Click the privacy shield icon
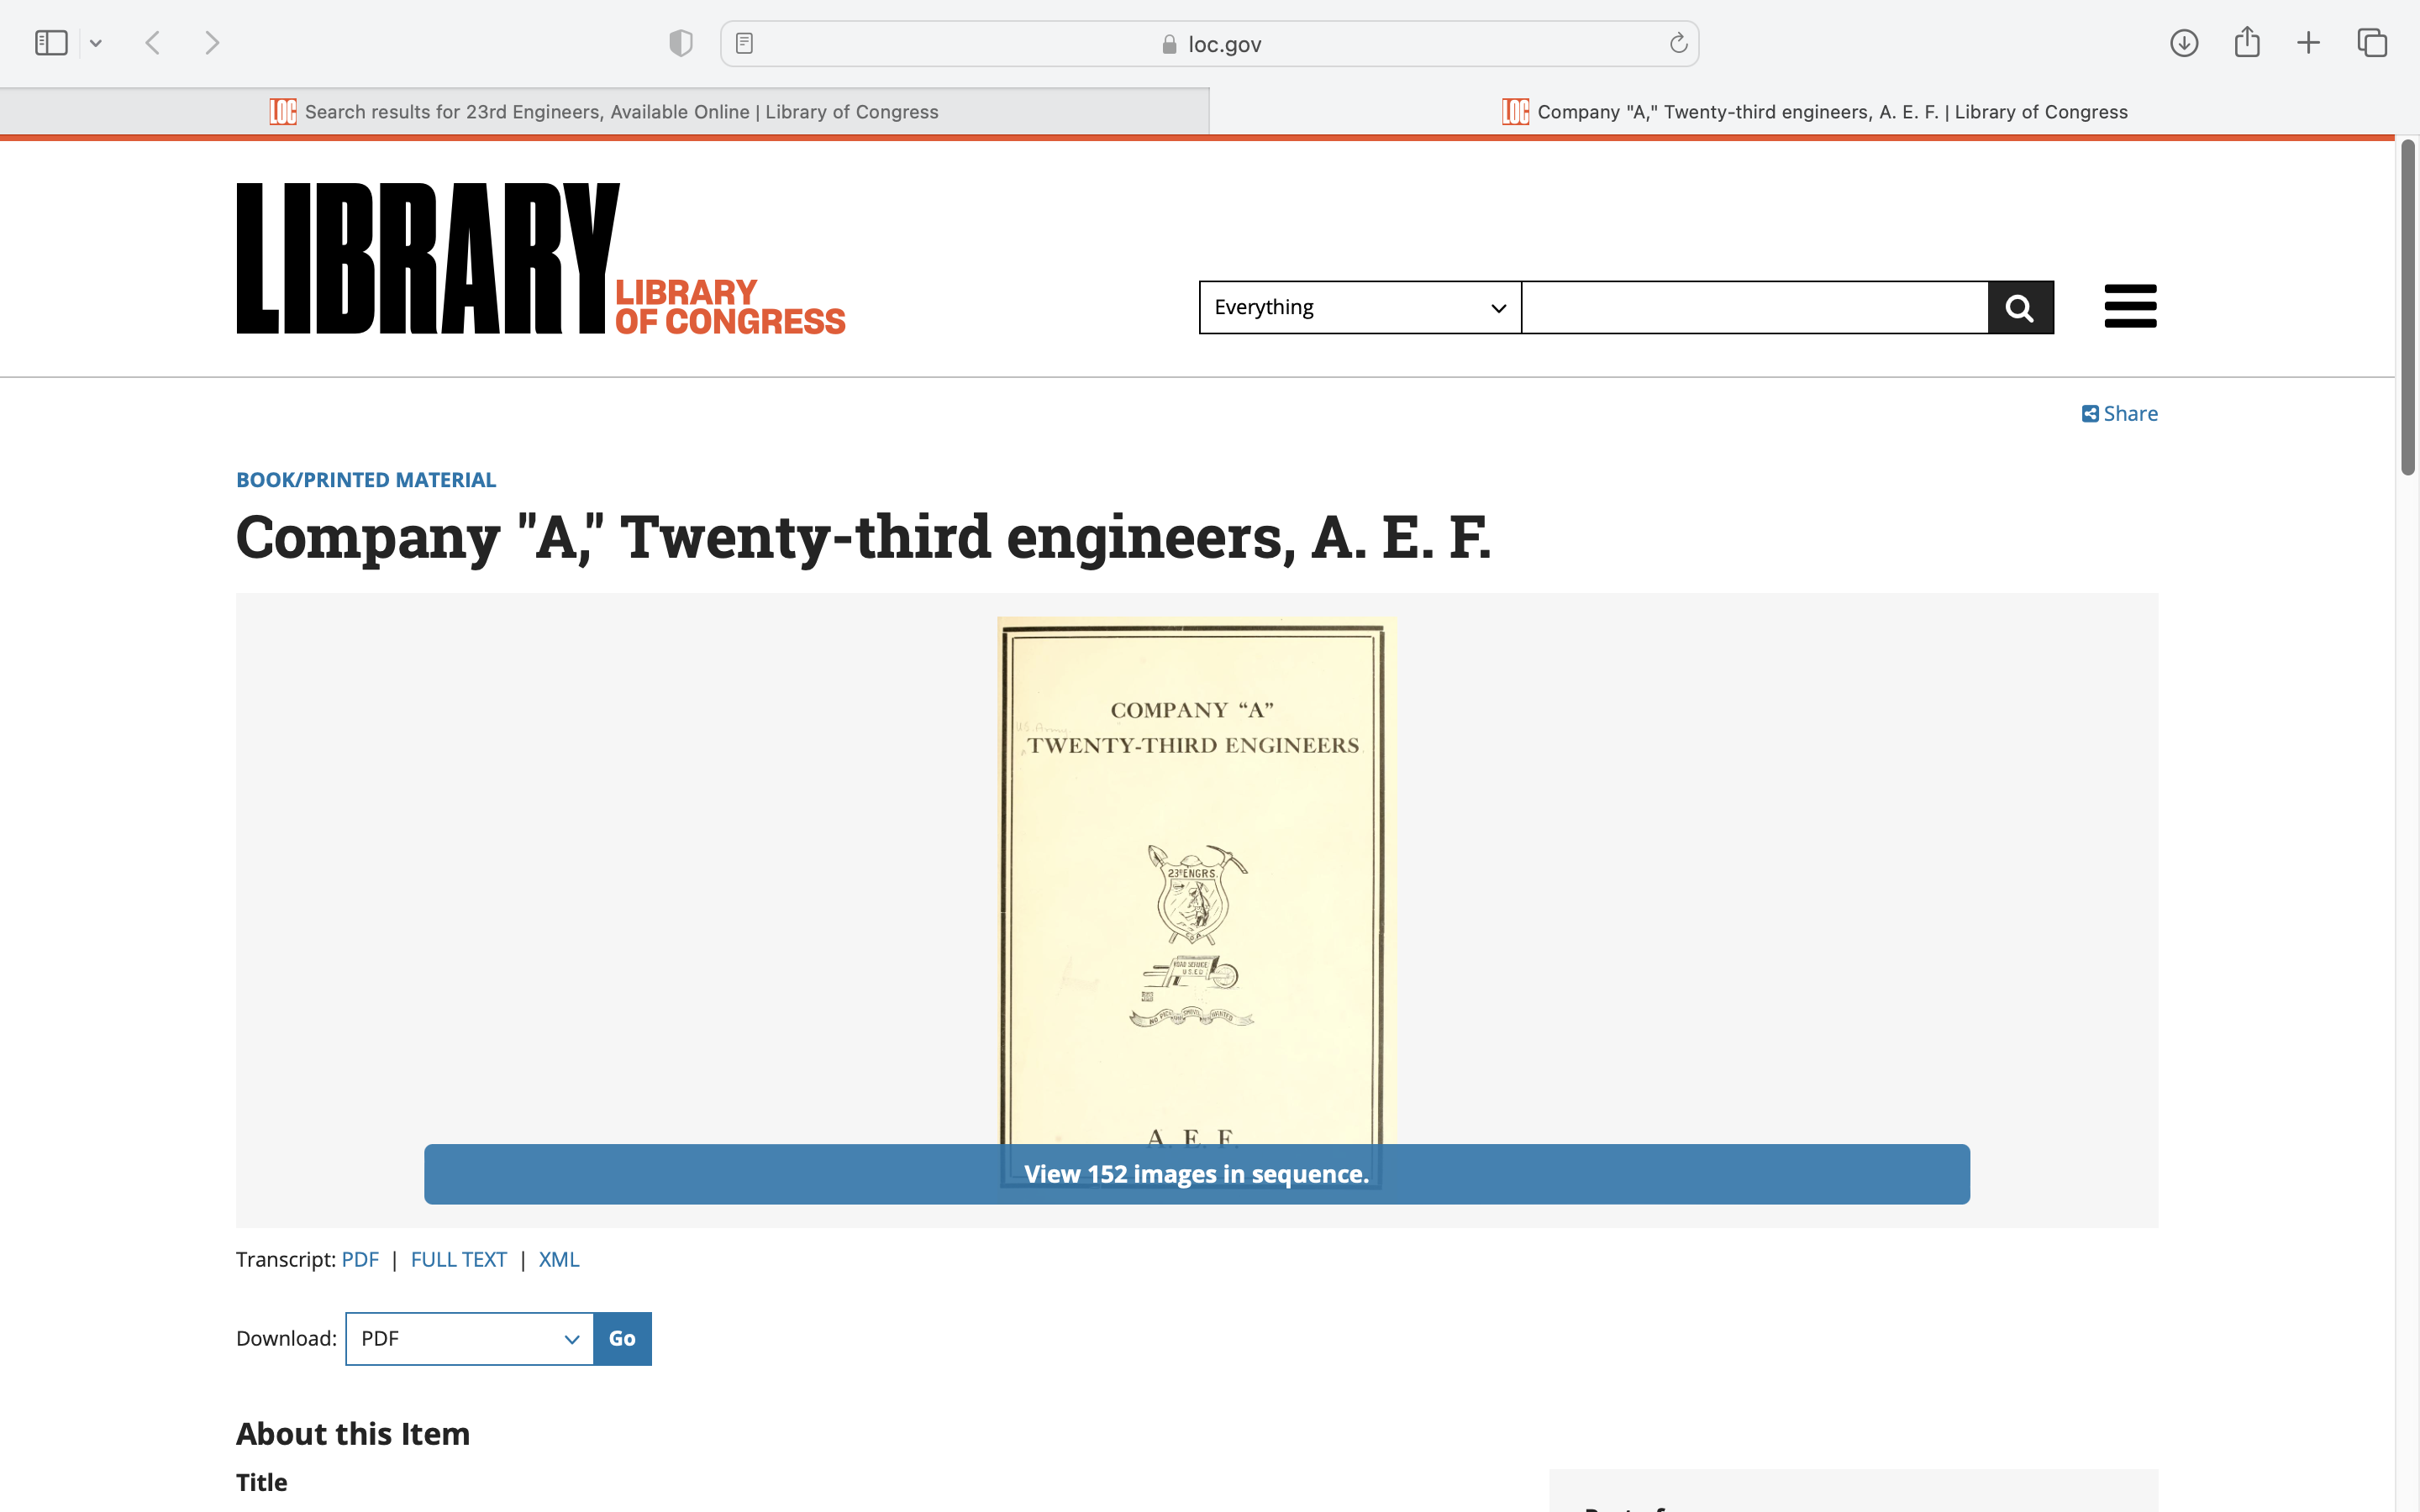The width and height of the screenshot is (2420, 1512). (x=681, y=43)
